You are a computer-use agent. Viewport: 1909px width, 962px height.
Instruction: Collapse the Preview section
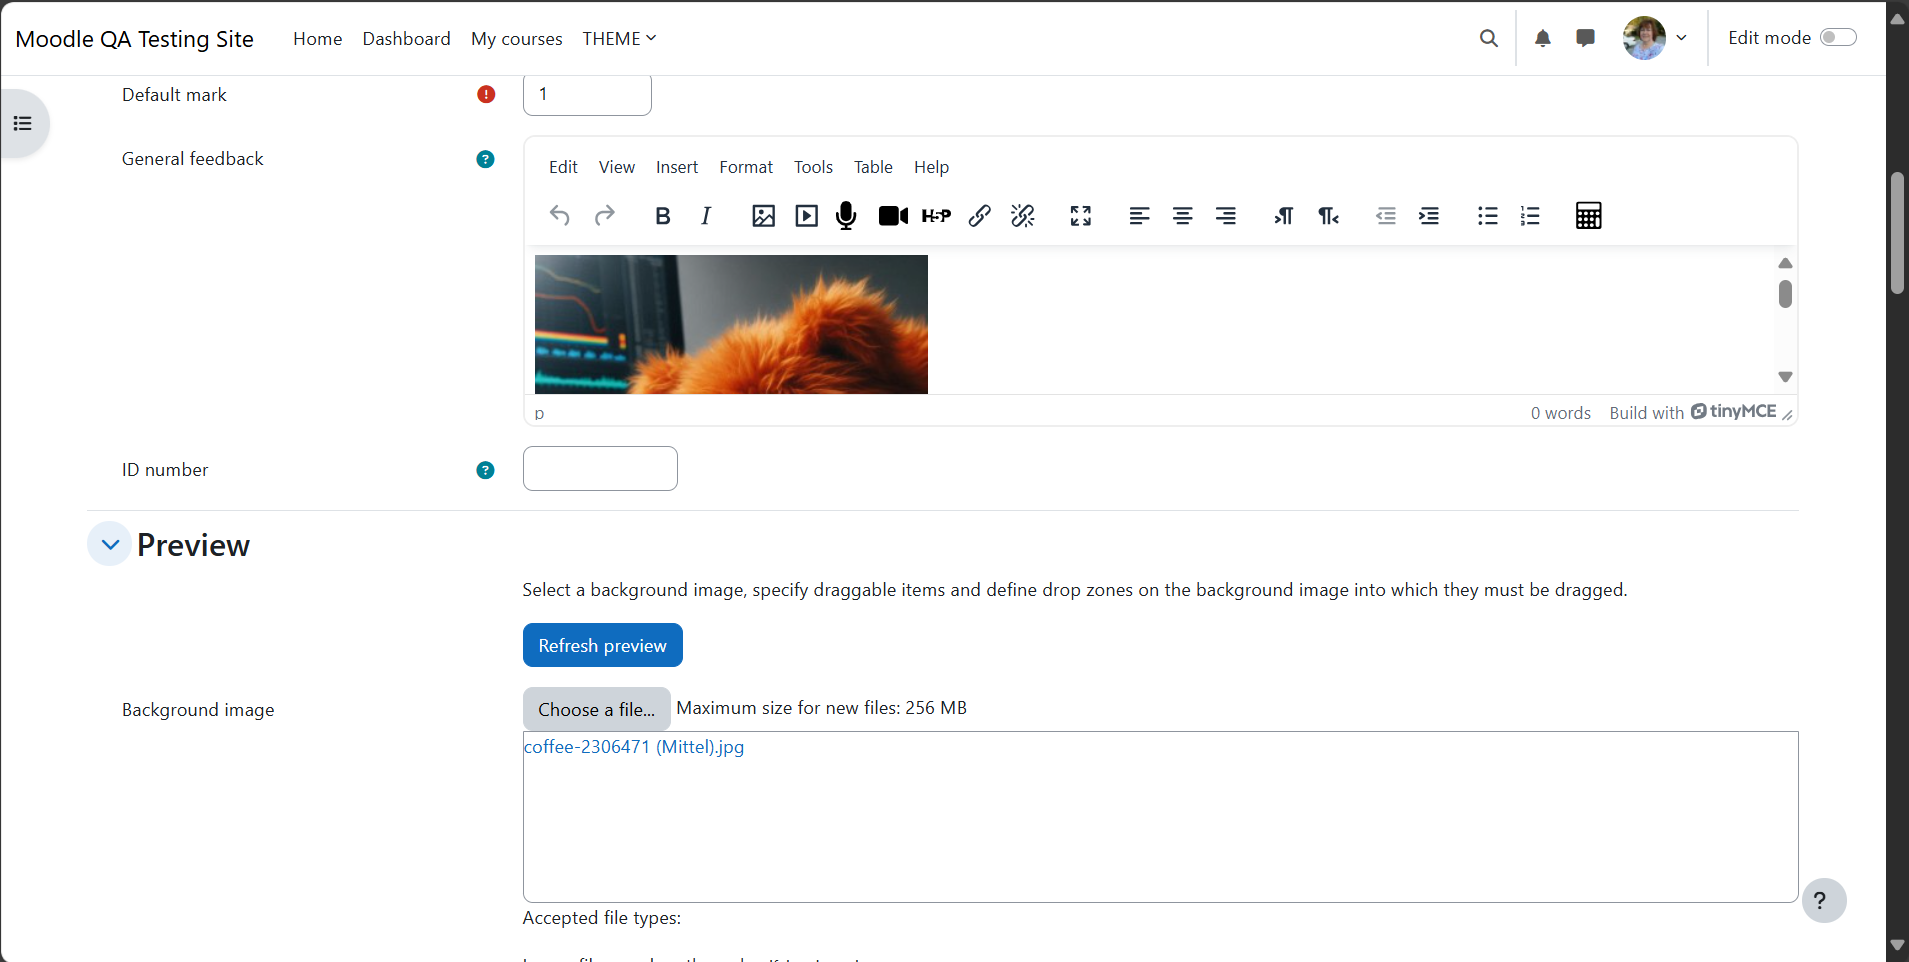(x=110, y=544)
